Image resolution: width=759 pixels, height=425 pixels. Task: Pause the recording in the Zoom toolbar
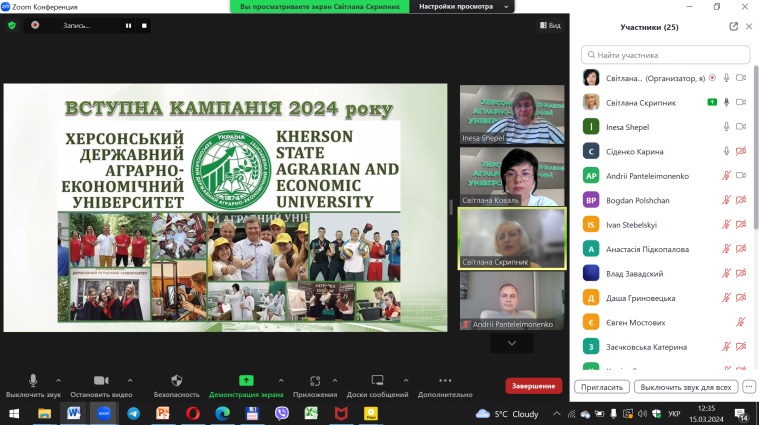[128, 26]
